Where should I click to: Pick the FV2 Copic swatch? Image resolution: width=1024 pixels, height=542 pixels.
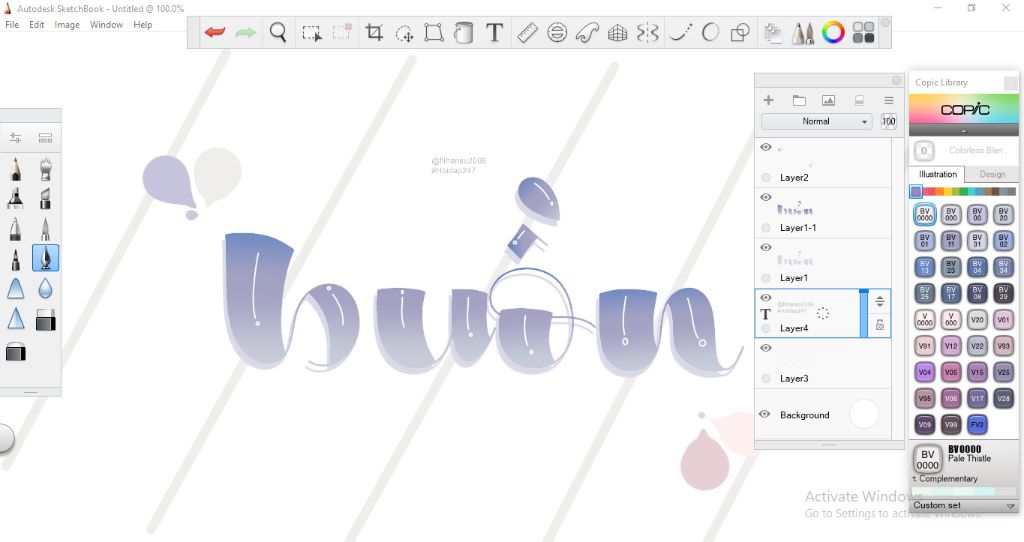[977, 424]
